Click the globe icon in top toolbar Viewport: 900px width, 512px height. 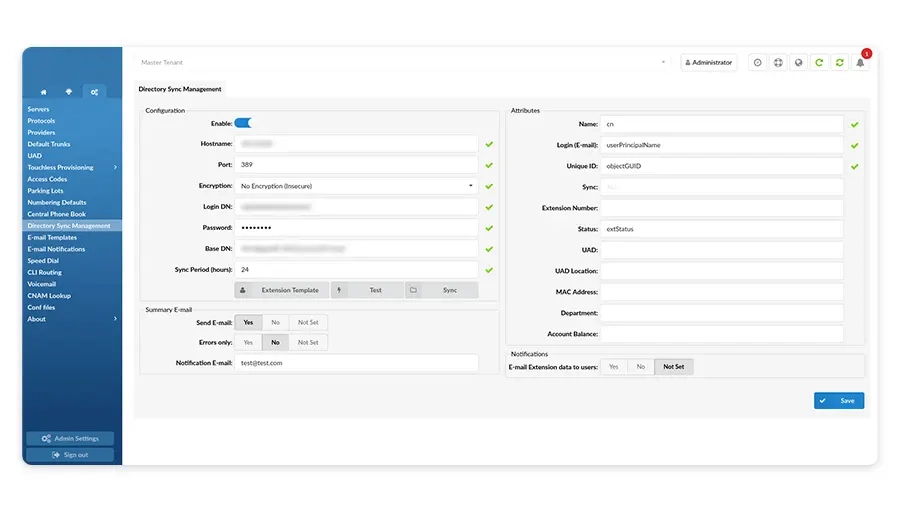pos(798,63)
